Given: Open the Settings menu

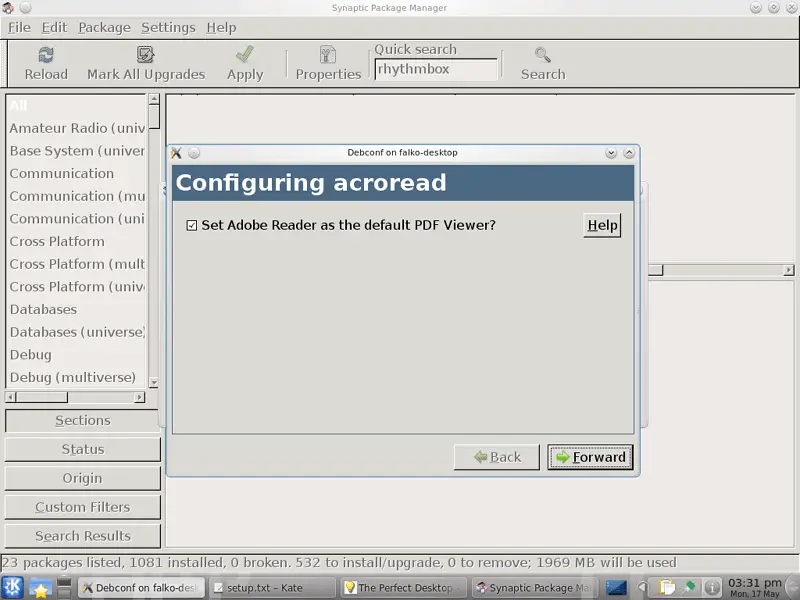Looking at the screenshot, I should click(x=168, y=28).
